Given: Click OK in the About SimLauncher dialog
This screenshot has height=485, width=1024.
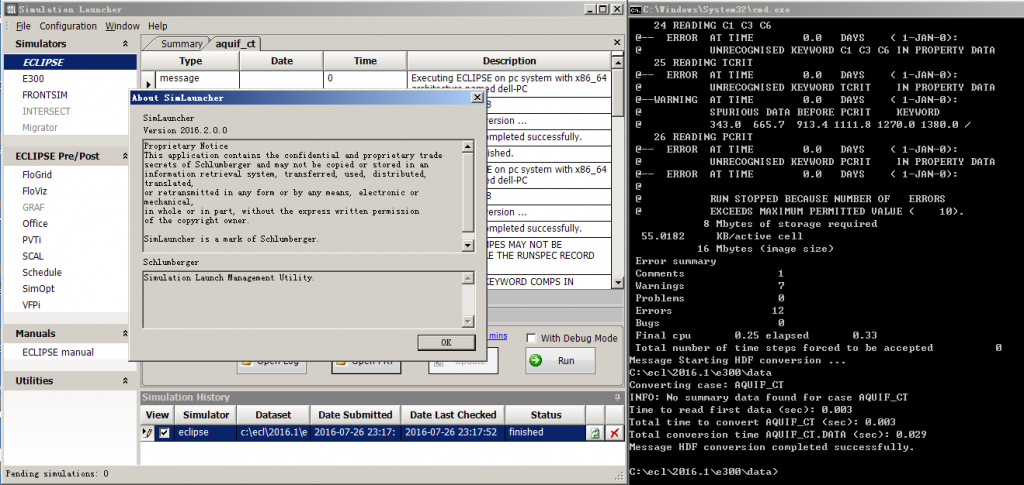Looking at the screenshot, I should click(445, 342).
